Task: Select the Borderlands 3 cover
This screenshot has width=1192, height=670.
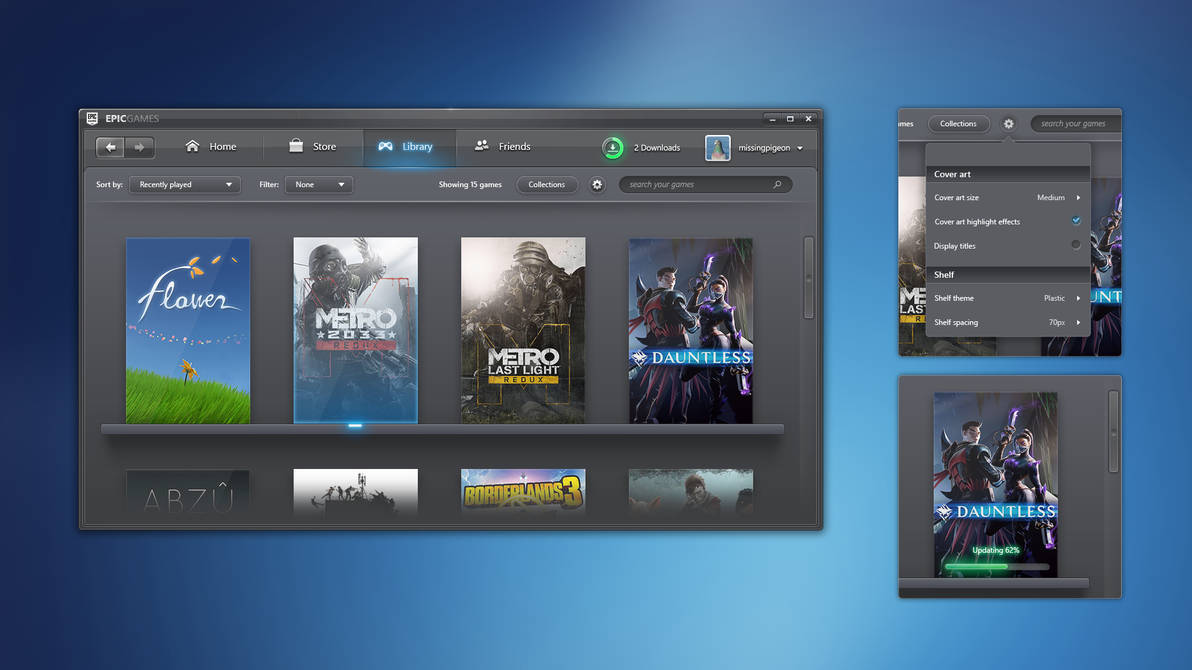Action: coord(523,493)
